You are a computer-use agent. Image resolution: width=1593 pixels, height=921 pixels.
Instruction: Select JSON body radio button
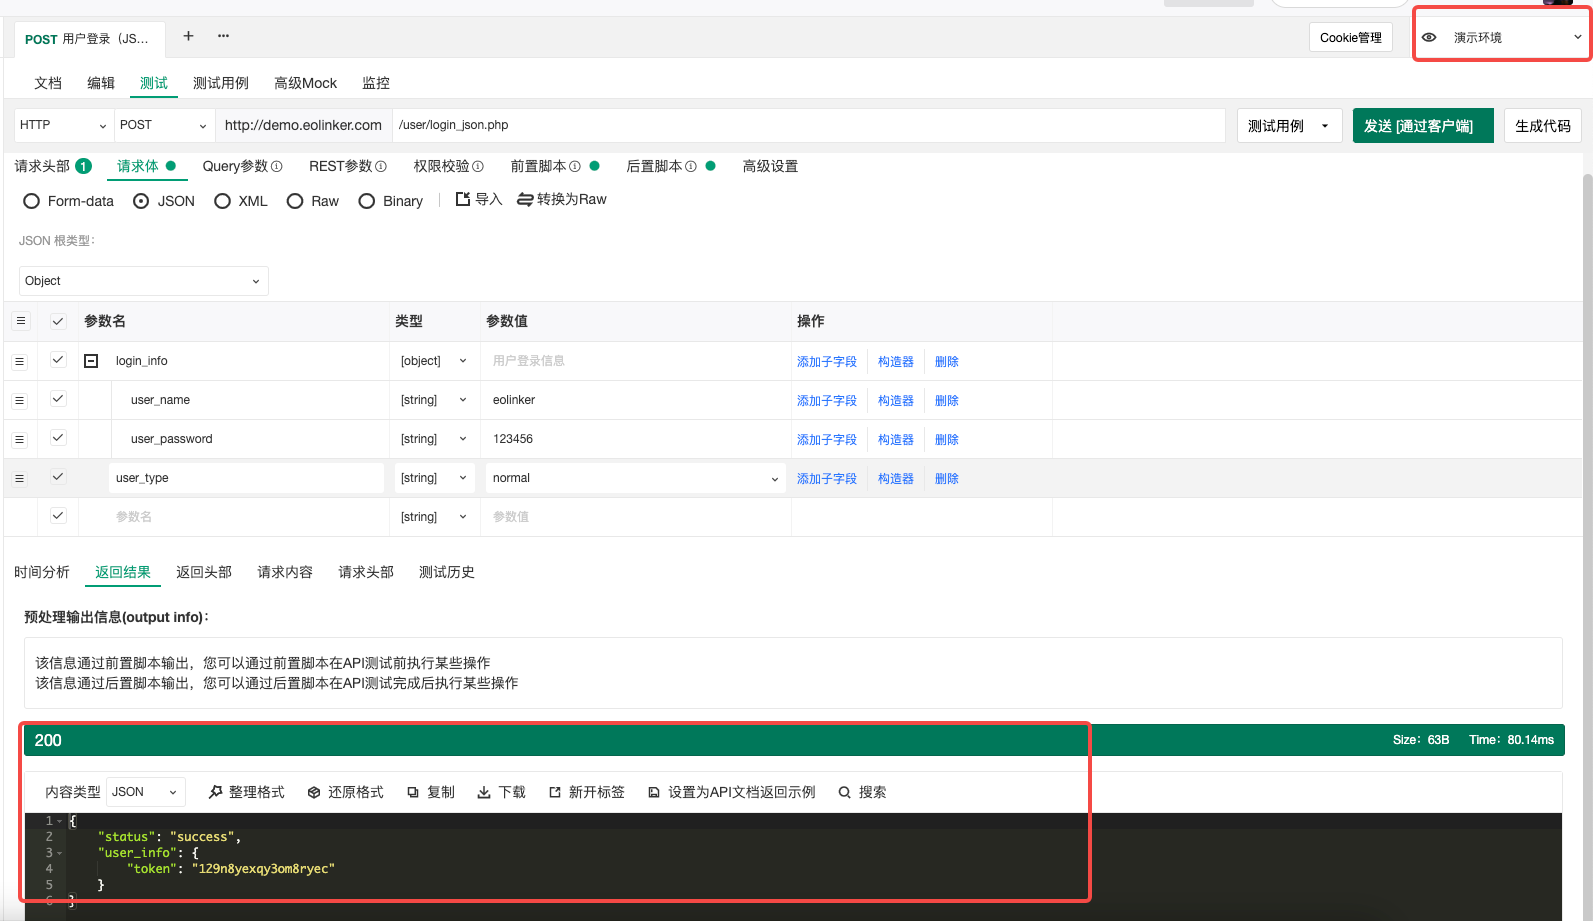(141, 201)
